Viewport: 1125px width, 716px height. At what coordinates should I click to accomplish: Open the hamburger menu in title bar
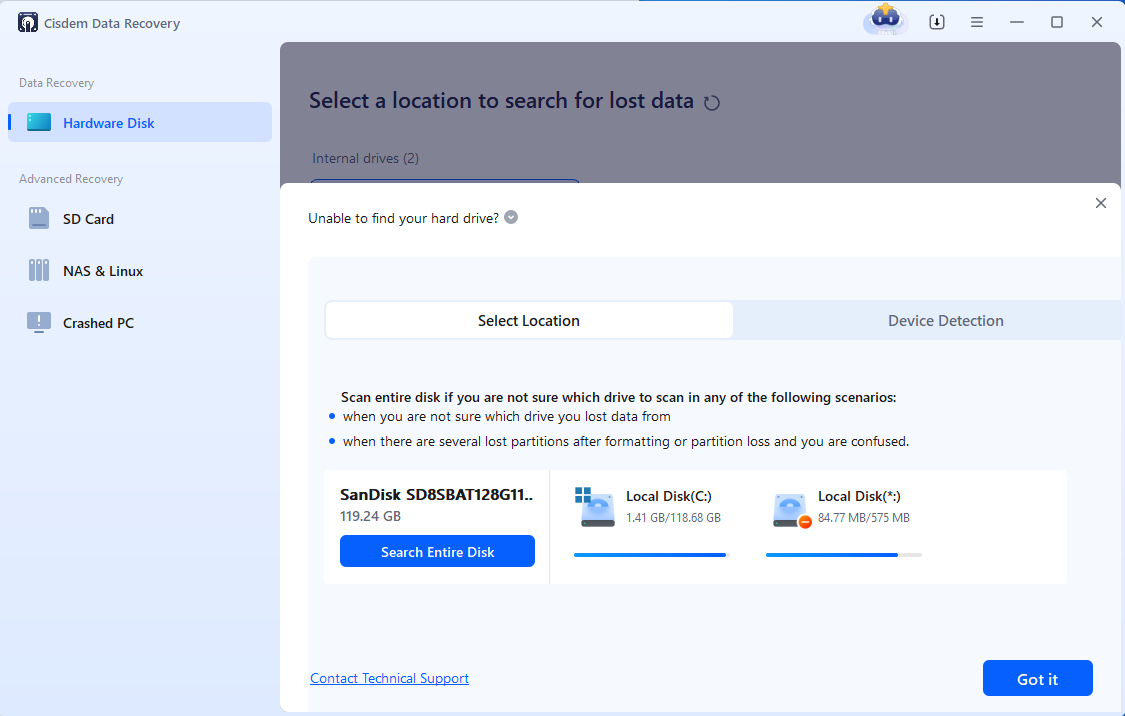tap(977, 22)
